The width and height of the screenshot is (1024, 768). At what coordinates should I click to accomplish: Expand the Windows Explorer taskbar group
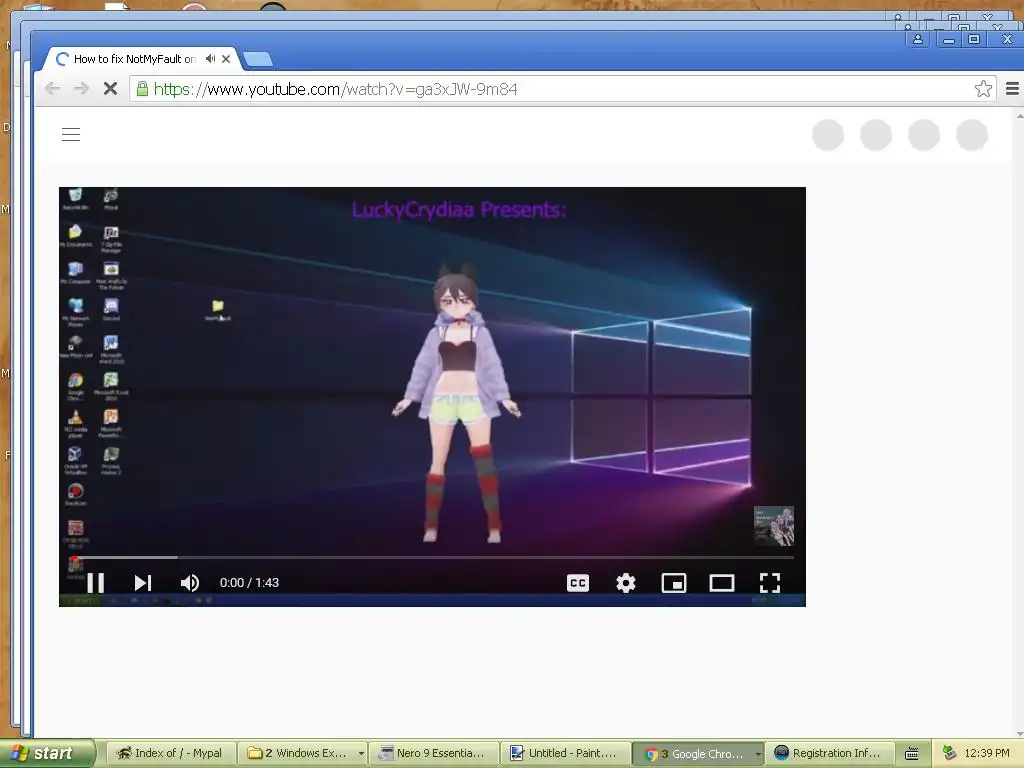coord(302,753)
